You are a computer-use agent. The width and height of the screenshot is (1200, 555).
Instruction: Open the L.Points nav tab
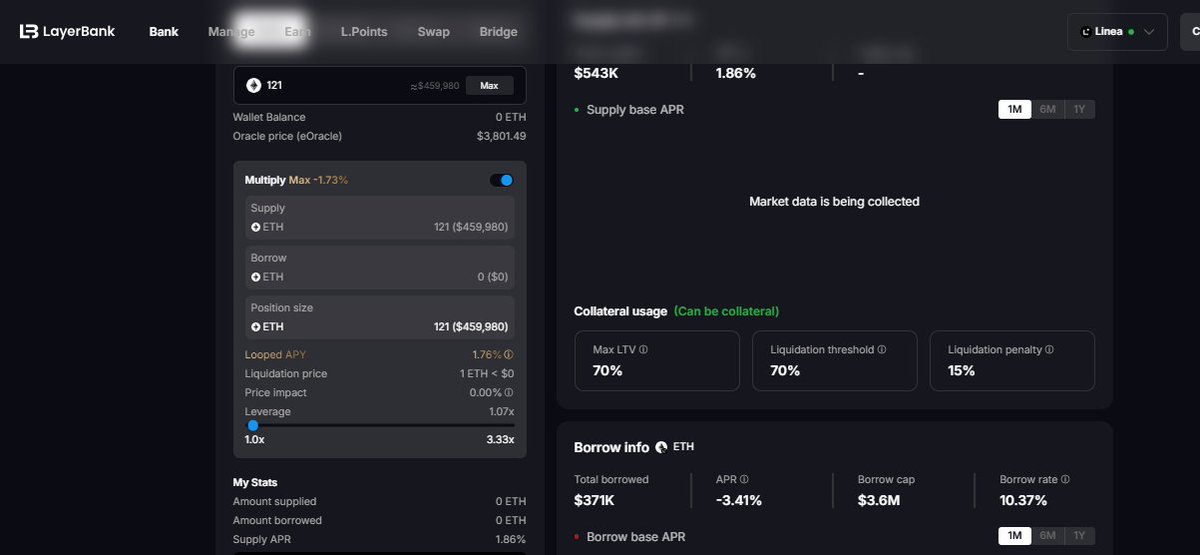click(x=364, y=32)
